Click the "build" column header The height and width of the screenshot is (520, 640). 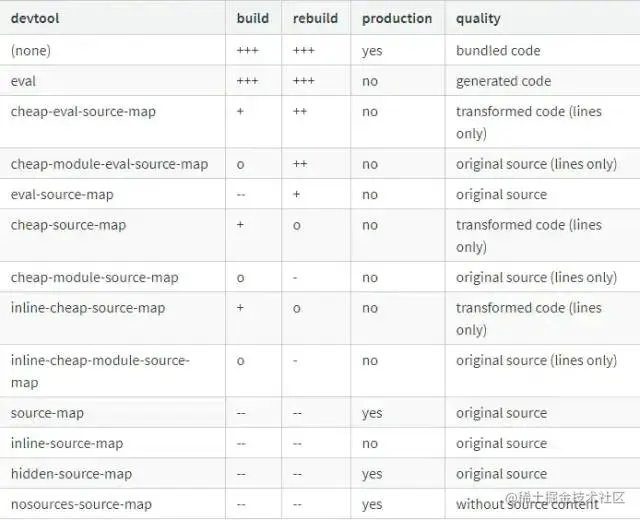pyautogui.click(x=253, y=18)
